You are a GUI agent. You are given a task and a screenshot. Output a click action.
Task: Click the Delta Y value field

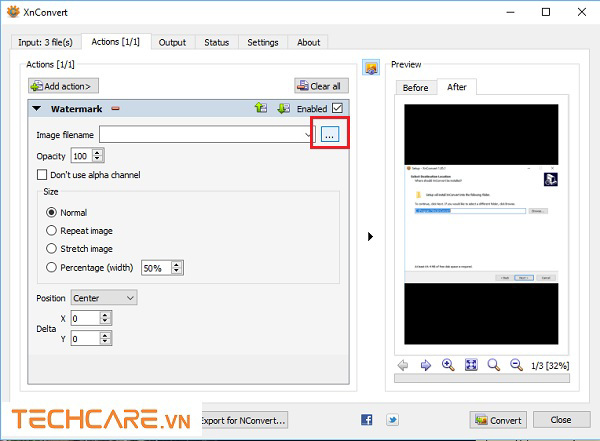pos(85,339)
